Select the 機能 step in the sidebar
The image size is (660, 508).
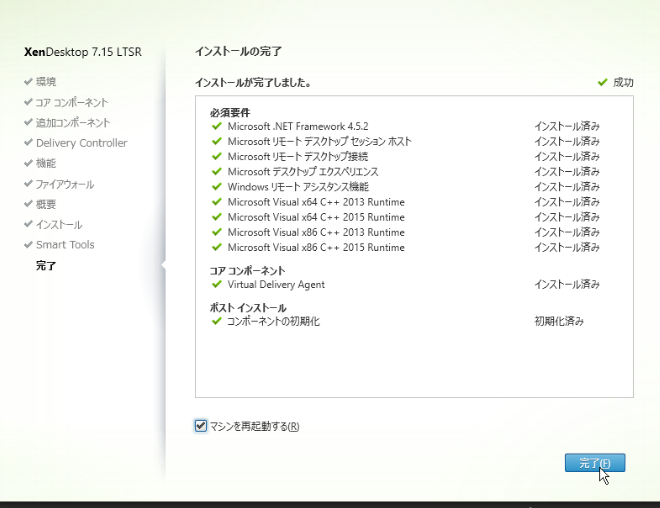coord(46,163)
